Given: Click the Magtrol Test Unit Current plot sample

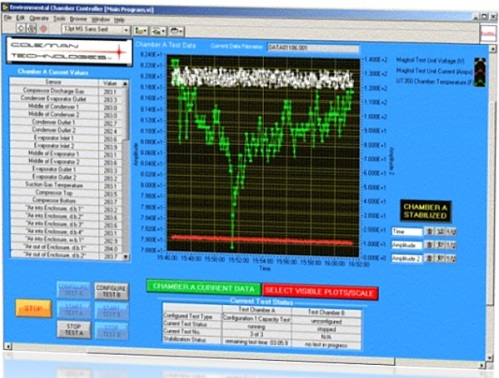Looking at the screenshot, I should click(x=480, y=72).
